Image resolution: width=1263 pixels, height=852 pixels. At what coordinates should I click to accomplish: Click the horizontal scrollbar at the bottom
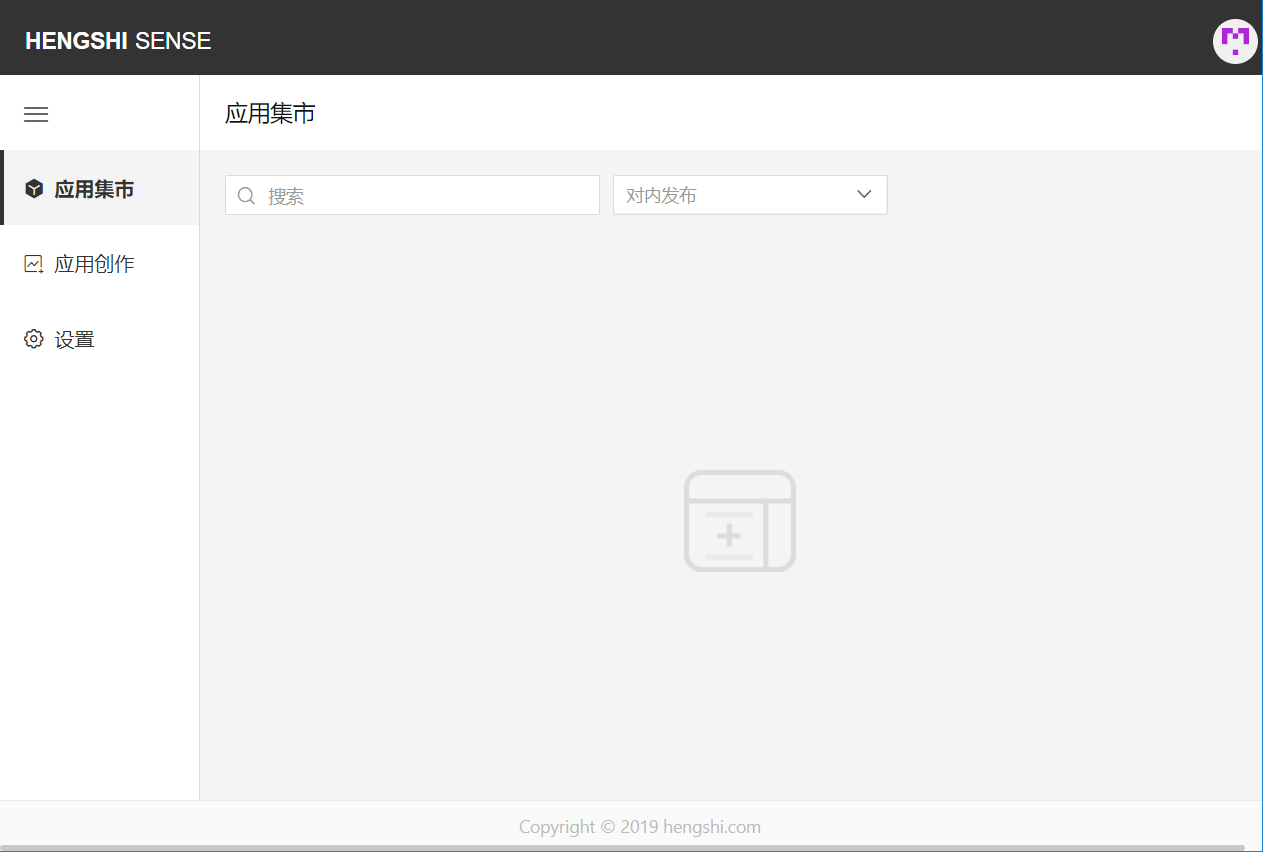tap(622, 848)
